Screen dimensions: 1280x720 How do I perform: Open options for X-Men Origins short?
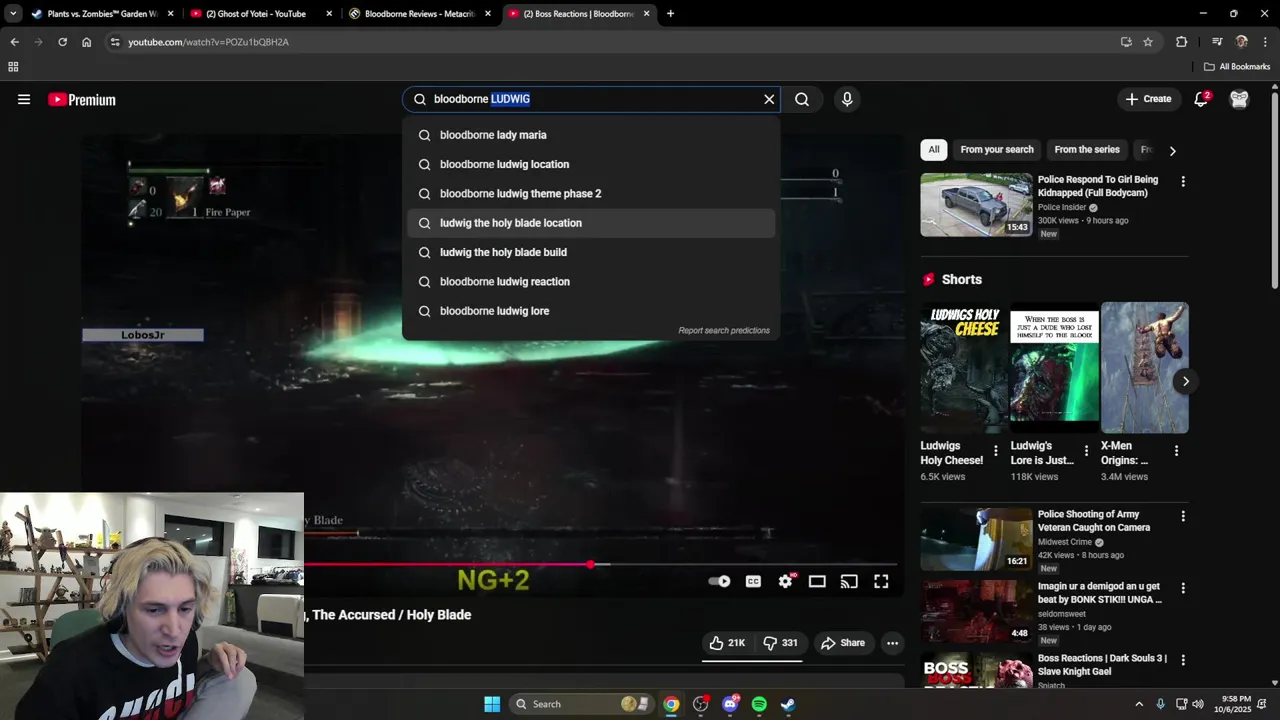1176,451
